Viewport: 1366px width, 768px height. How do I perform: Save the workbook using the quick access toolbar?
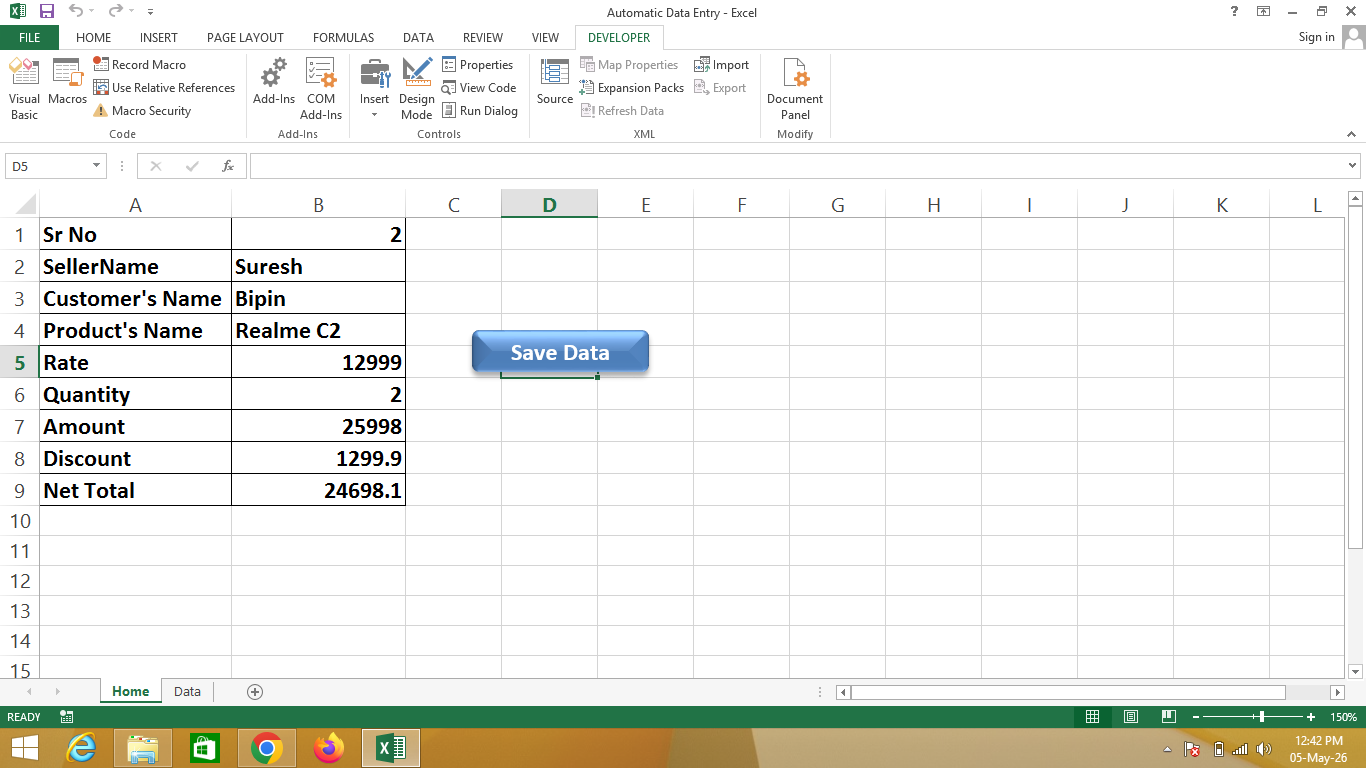(46, 12)
